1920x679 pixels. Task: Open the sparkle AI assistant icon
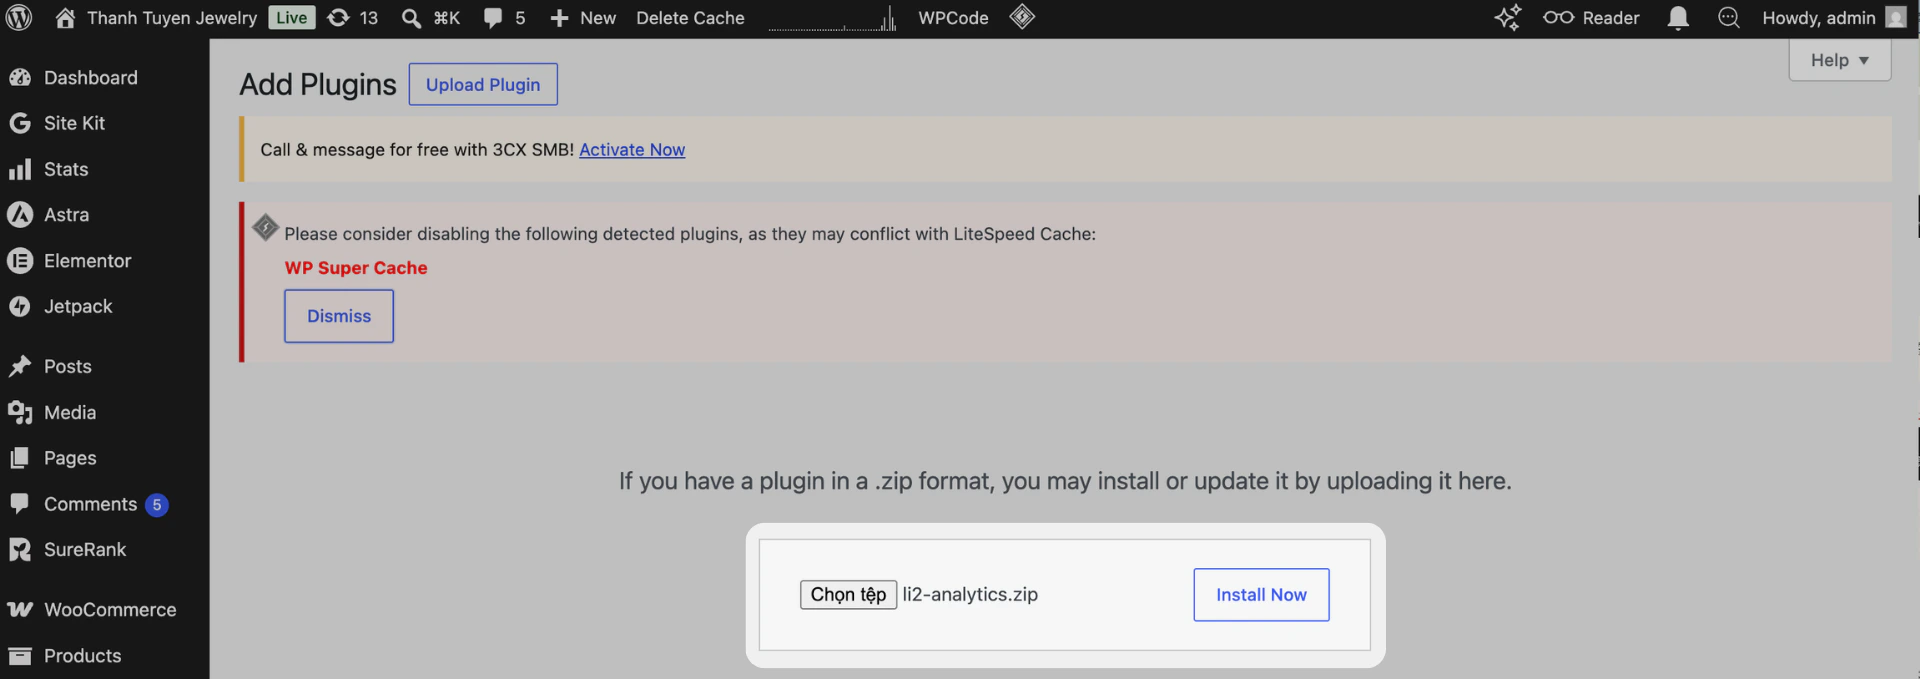coord(1508,17)
